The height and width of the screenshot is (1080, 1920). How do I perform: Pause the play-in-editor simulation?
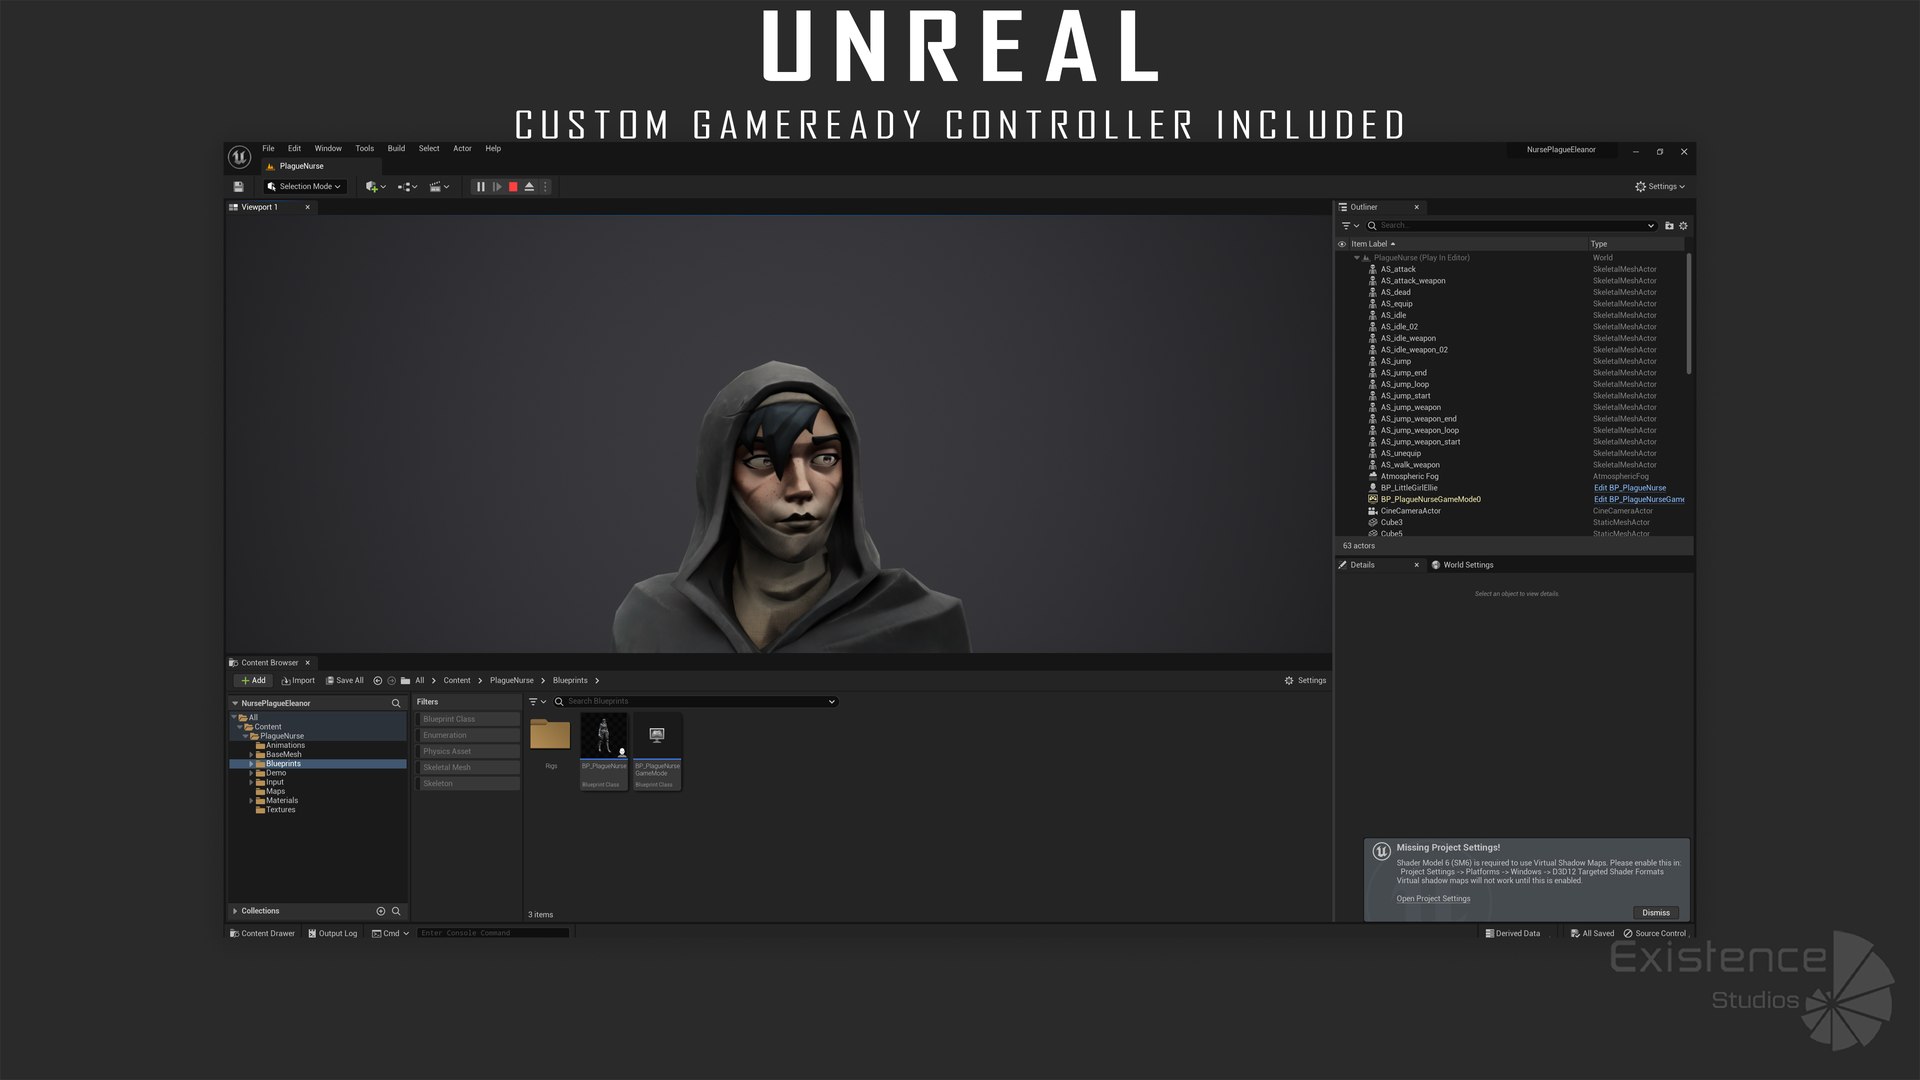pyautogui.click(x=481, y=187)
